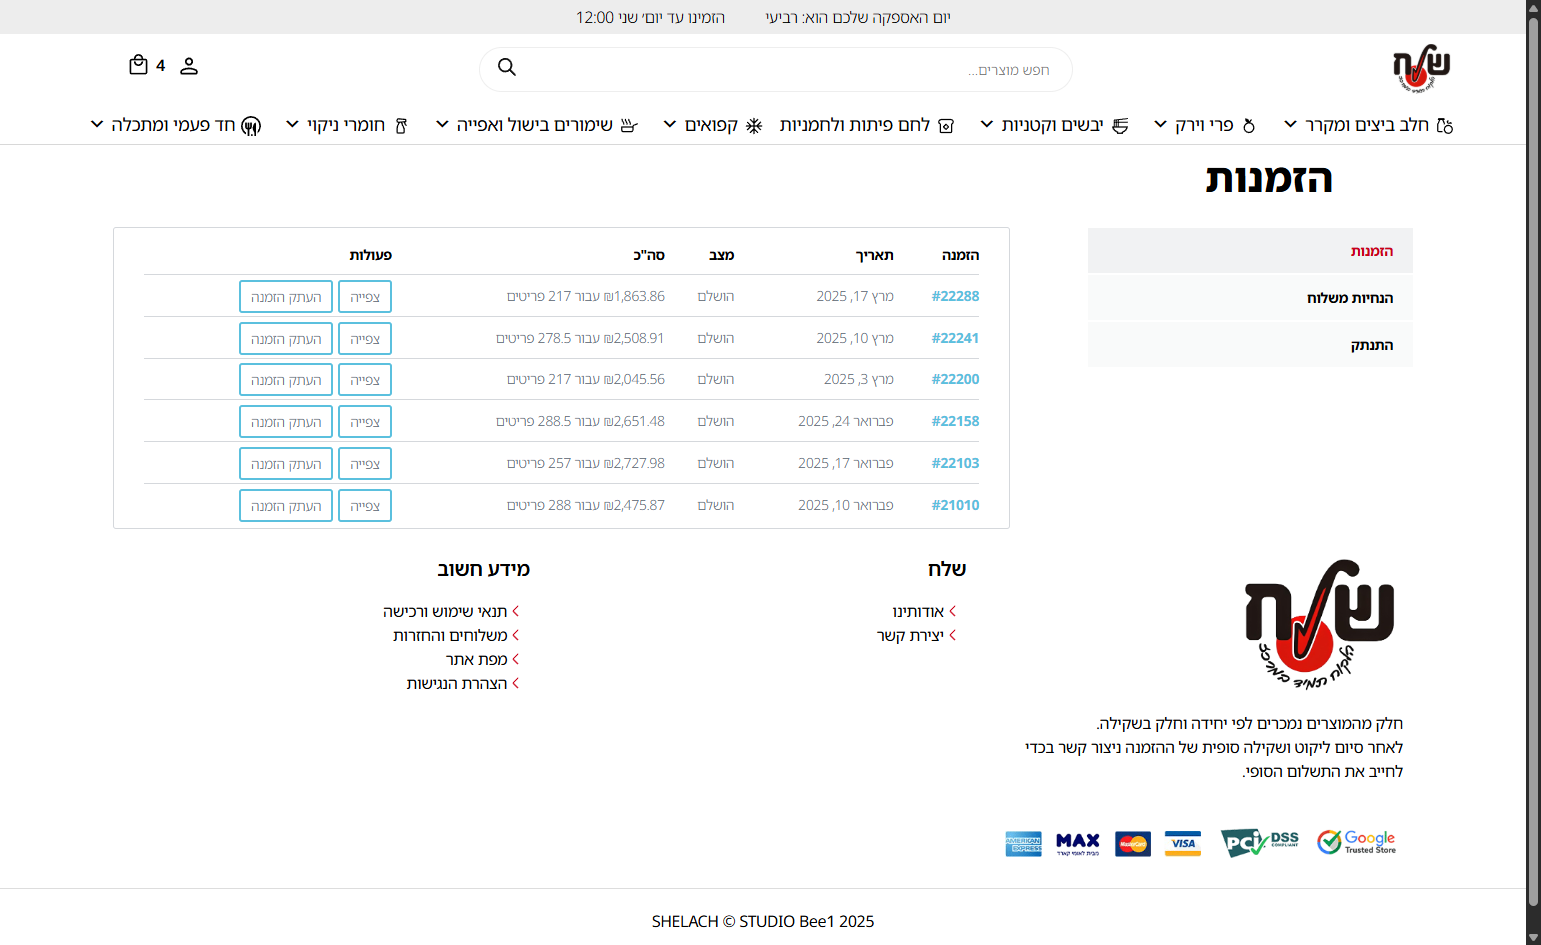Image resolution: width=1541 pixels, height=945 pixels.
Task: Click העתק הזמנה for order #22103
Action: 286,464
